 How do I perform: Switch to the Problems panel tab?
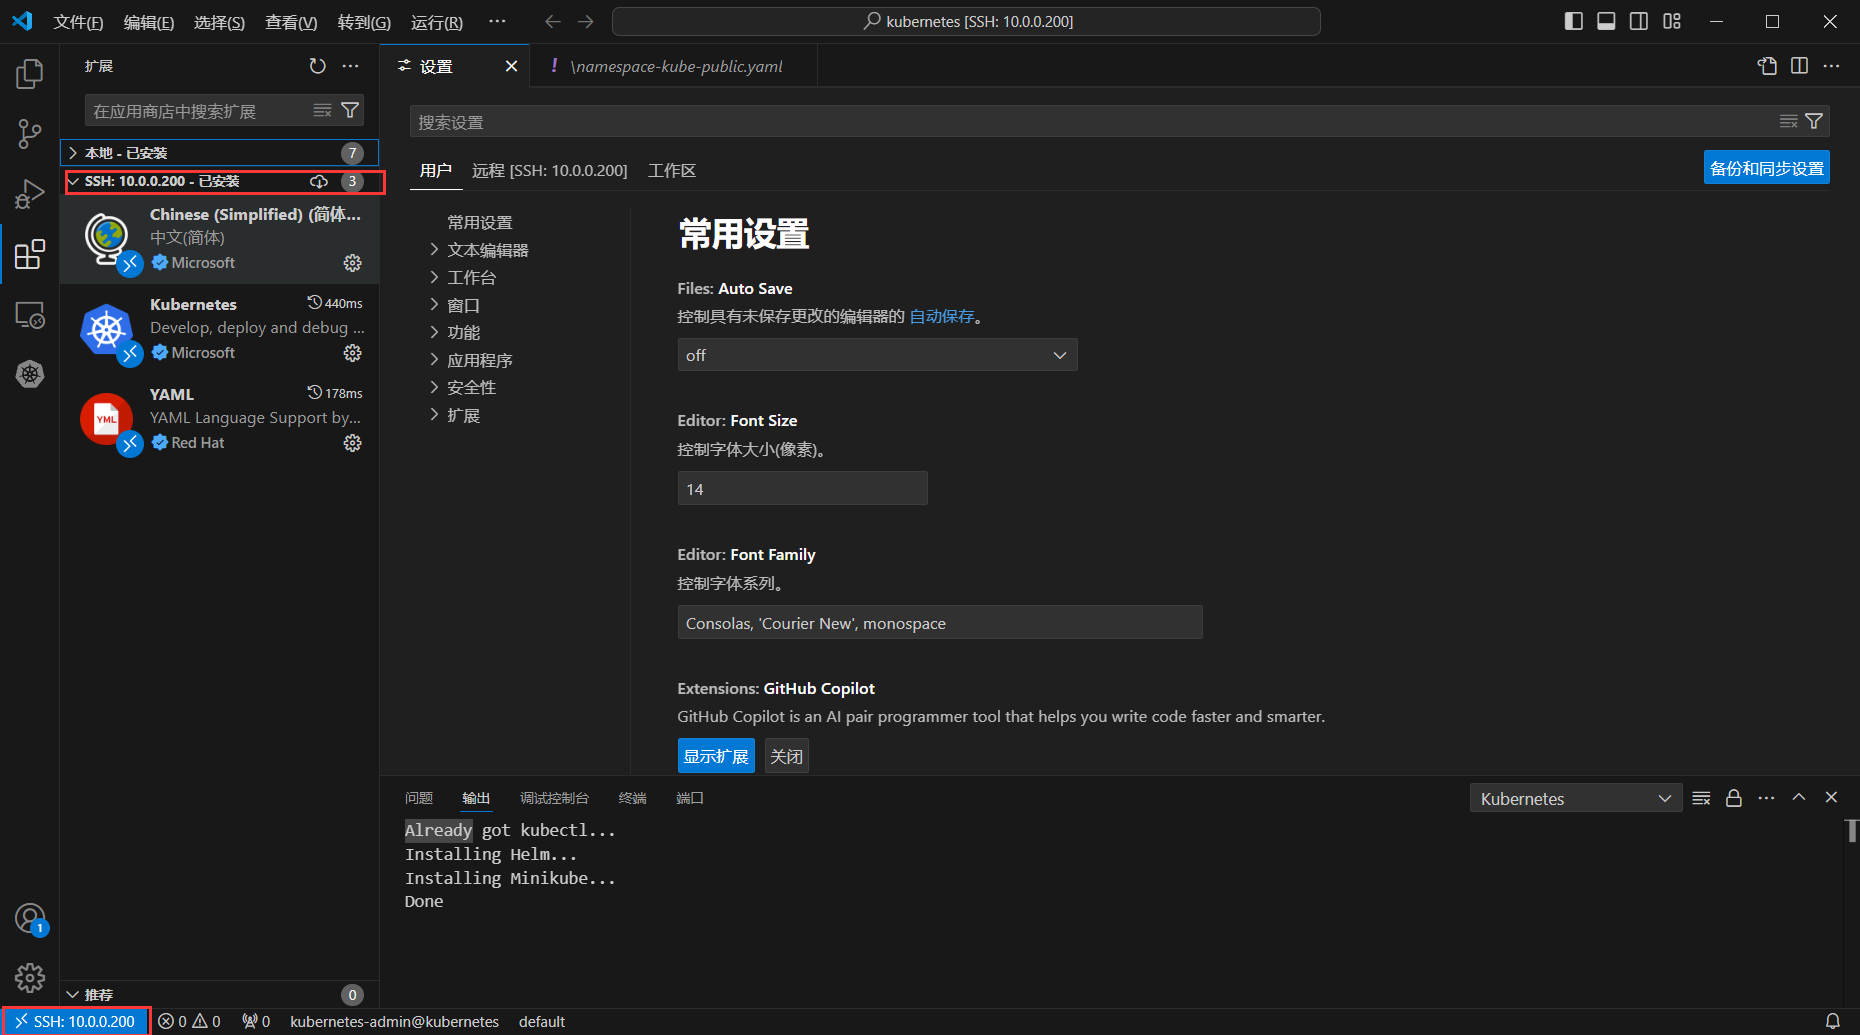[419, 798]
